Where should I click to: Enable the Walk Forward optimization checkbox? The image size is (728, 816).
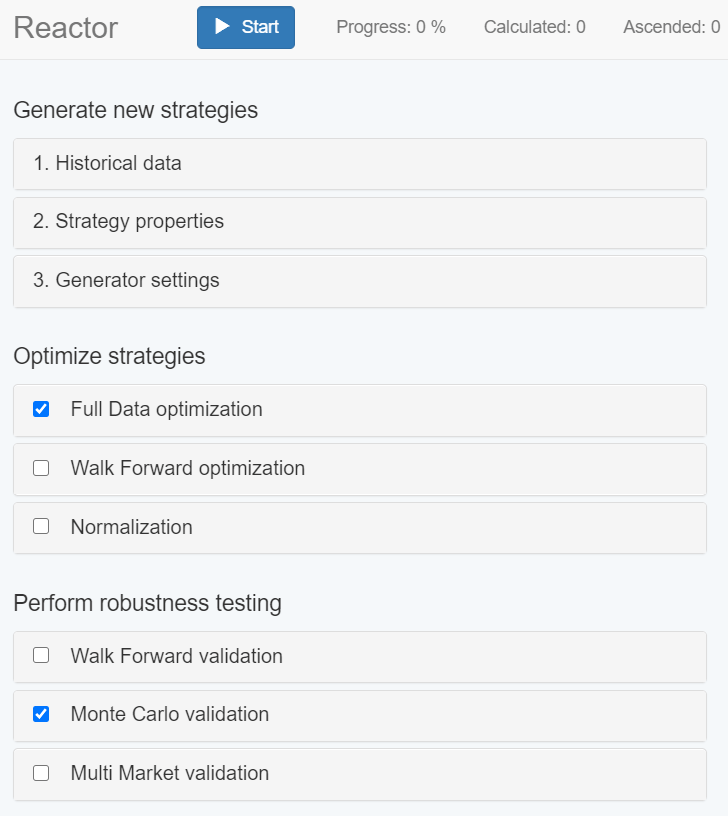pos(41,468)
